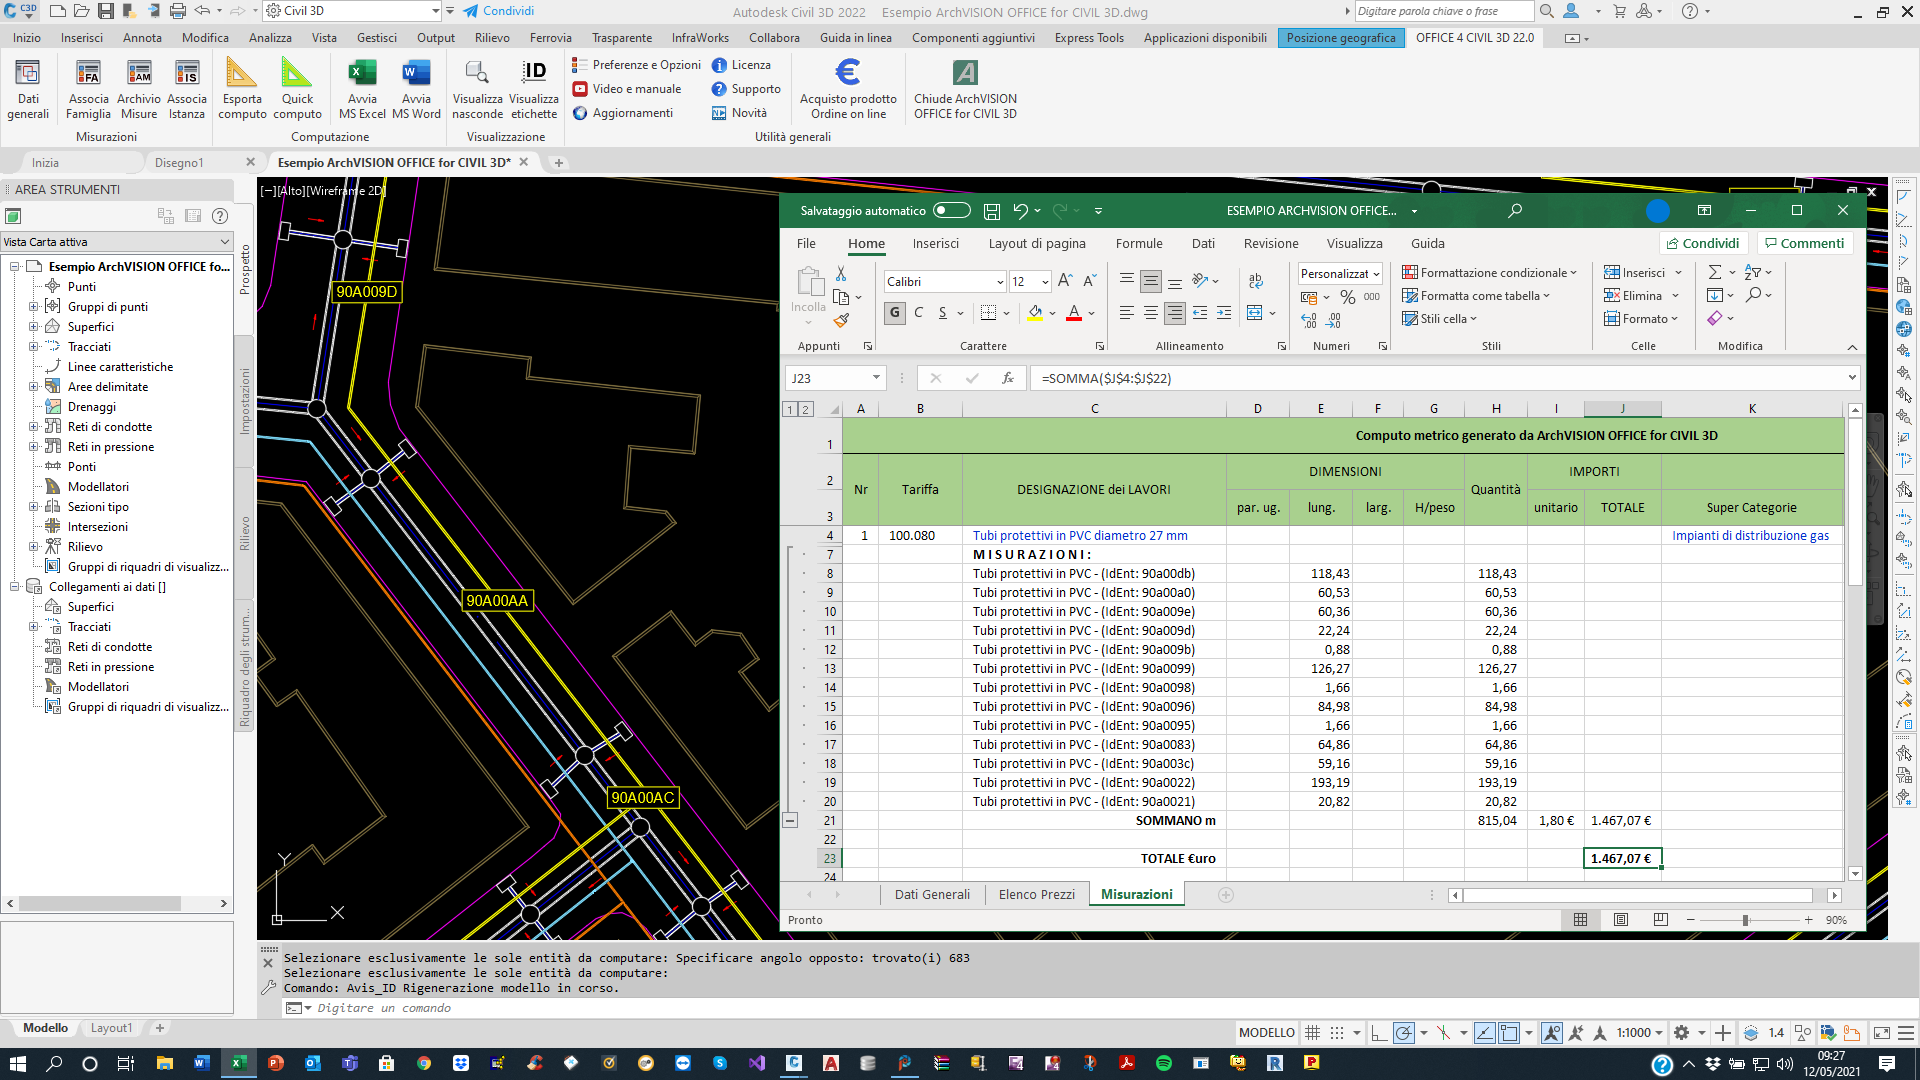Open the Formule ribbon tab
The image size is (1920, 1080).
point(1138,244)
